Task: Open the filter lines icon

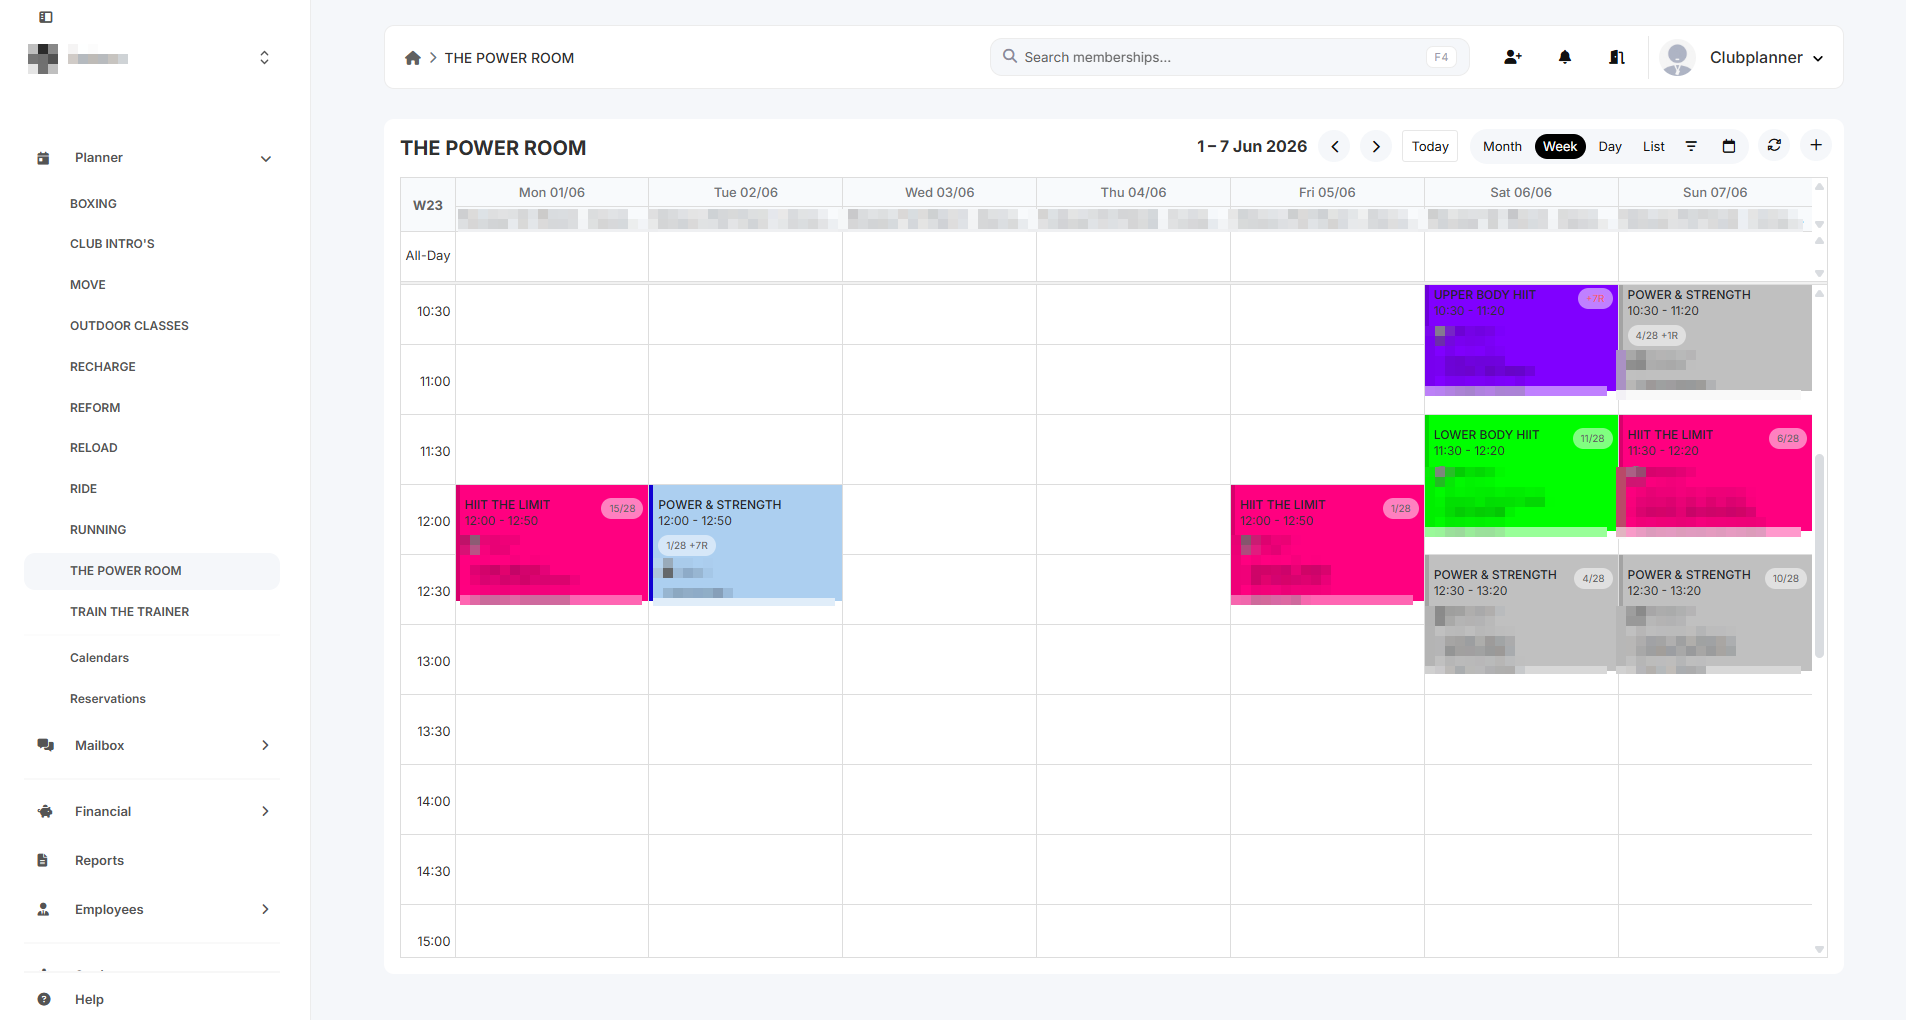Action: coord(1691,146)
